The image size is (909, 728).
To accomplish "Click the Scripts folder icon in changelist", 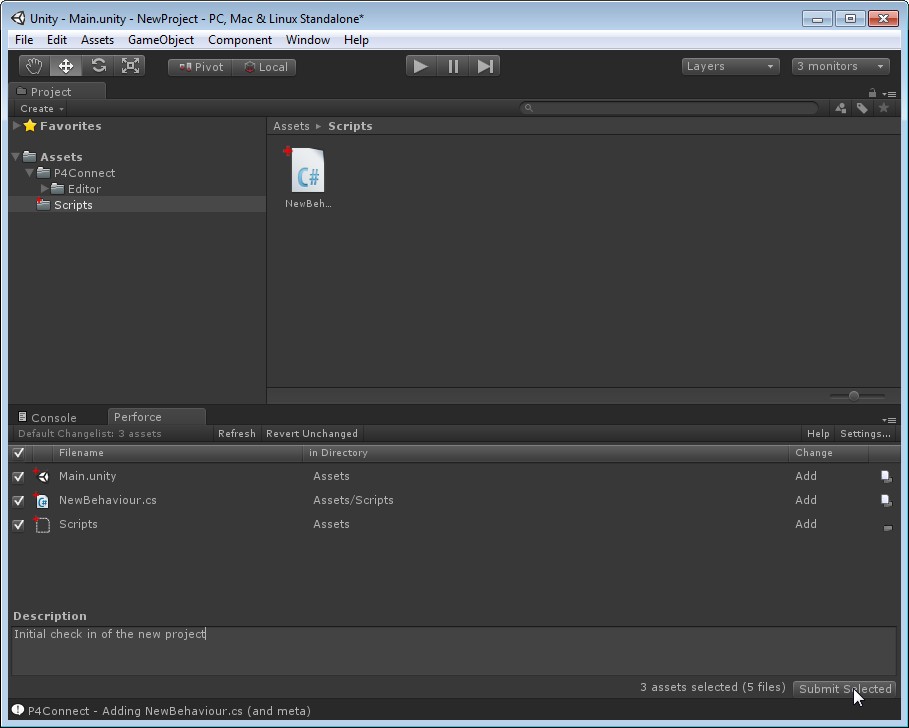I will [42, 525].
